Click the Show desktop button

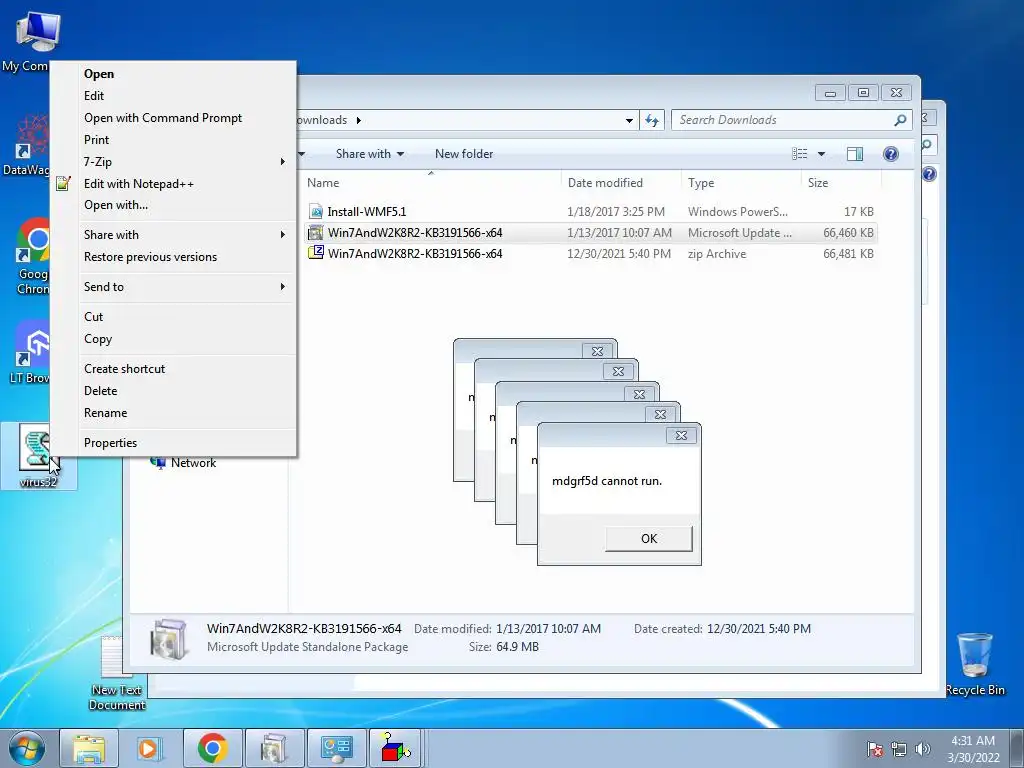[1017, 748]
